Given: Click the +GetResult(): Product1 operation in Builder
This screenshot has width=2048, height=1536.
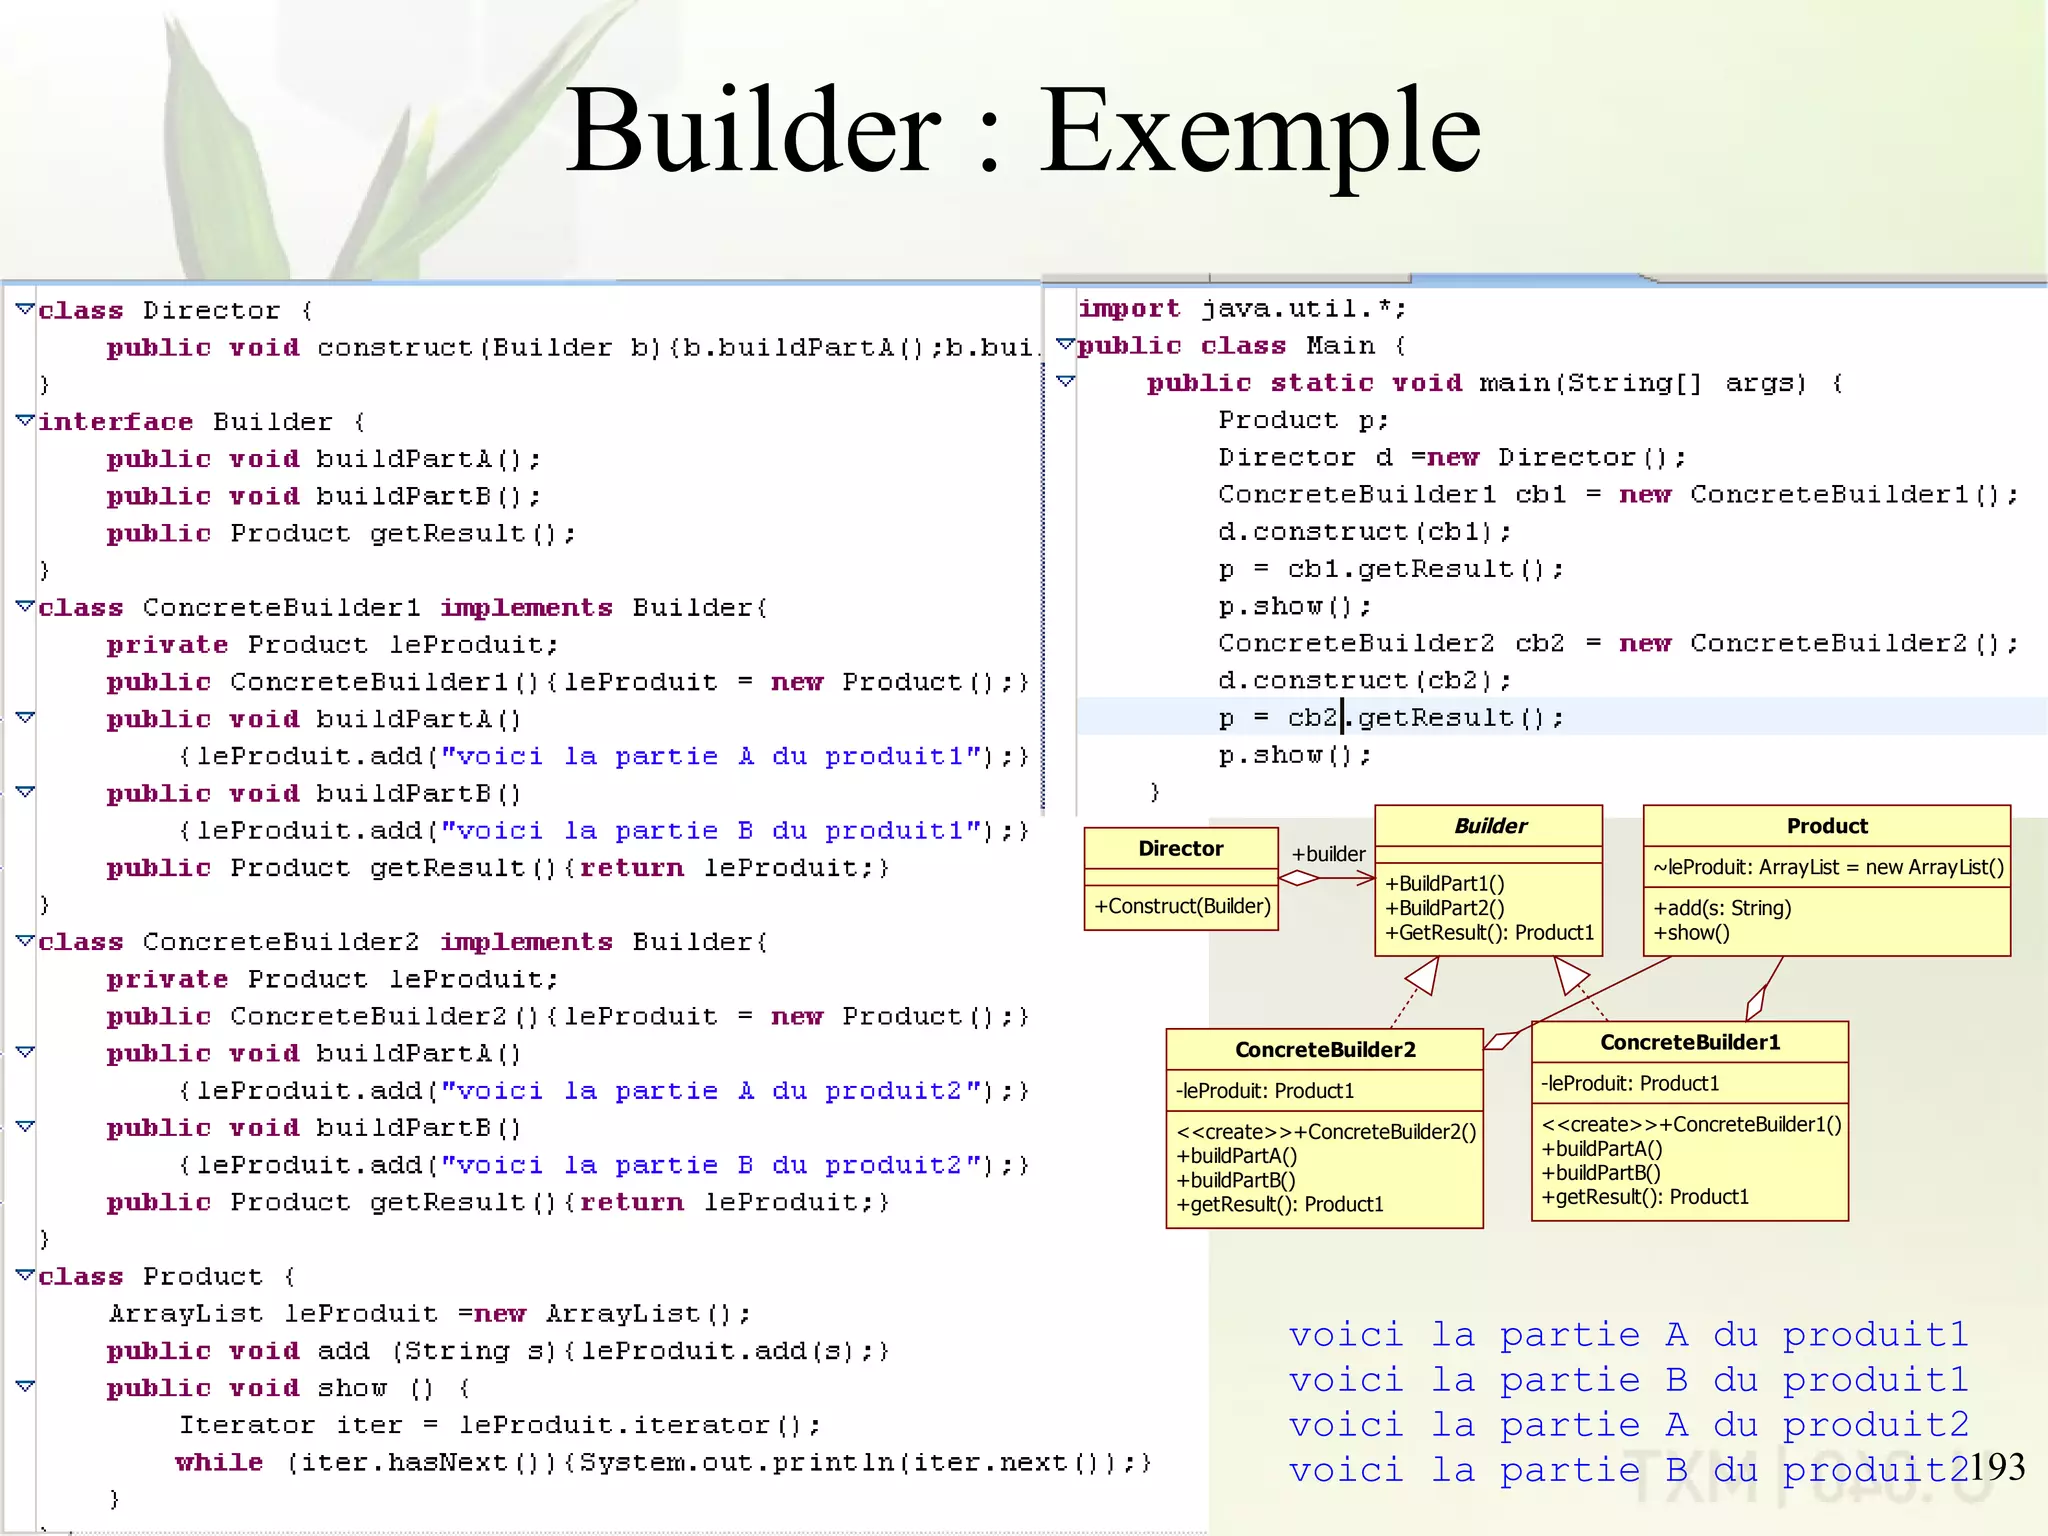Looking at the screenshot, I should [x=1489, y=933].
